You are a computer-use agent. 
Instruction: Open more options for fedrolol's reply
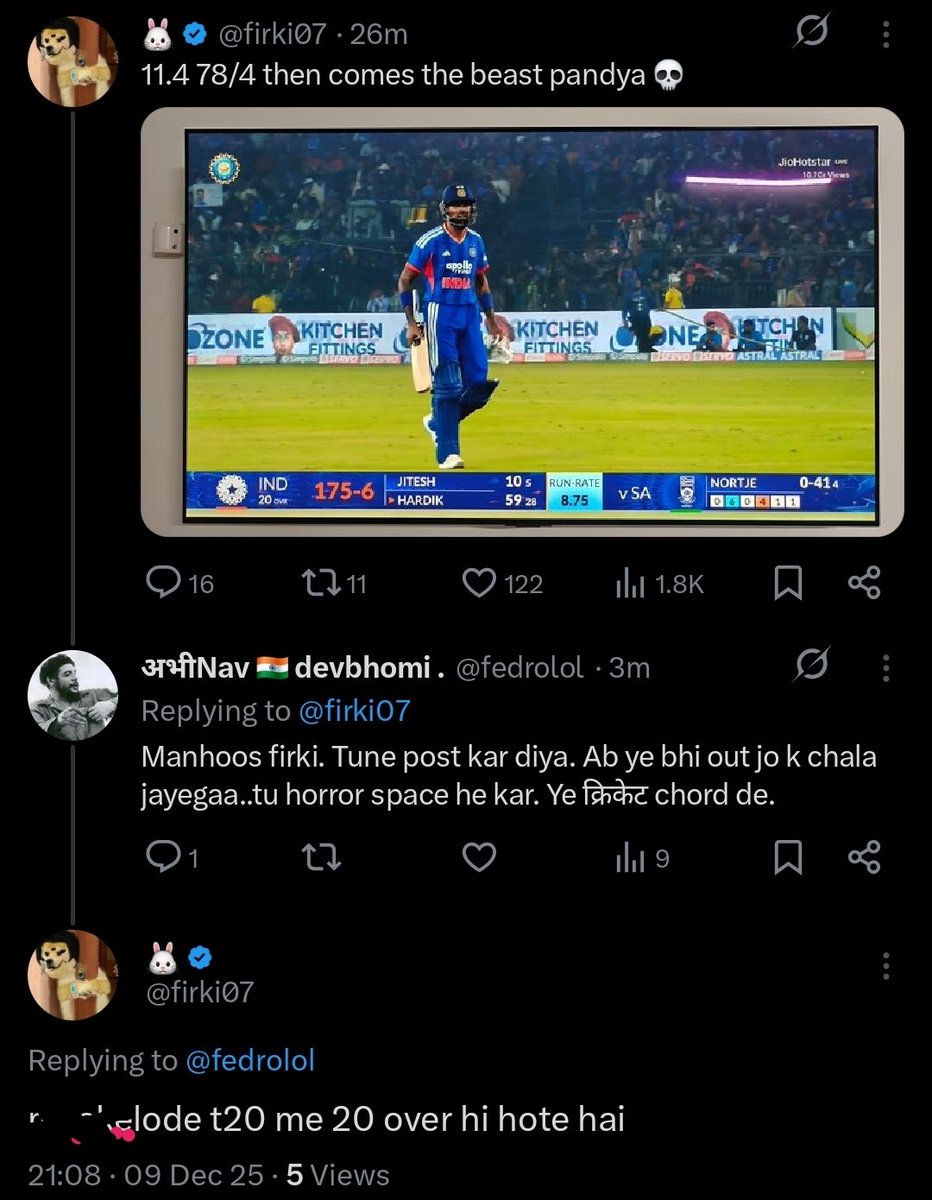click(885, 667)
